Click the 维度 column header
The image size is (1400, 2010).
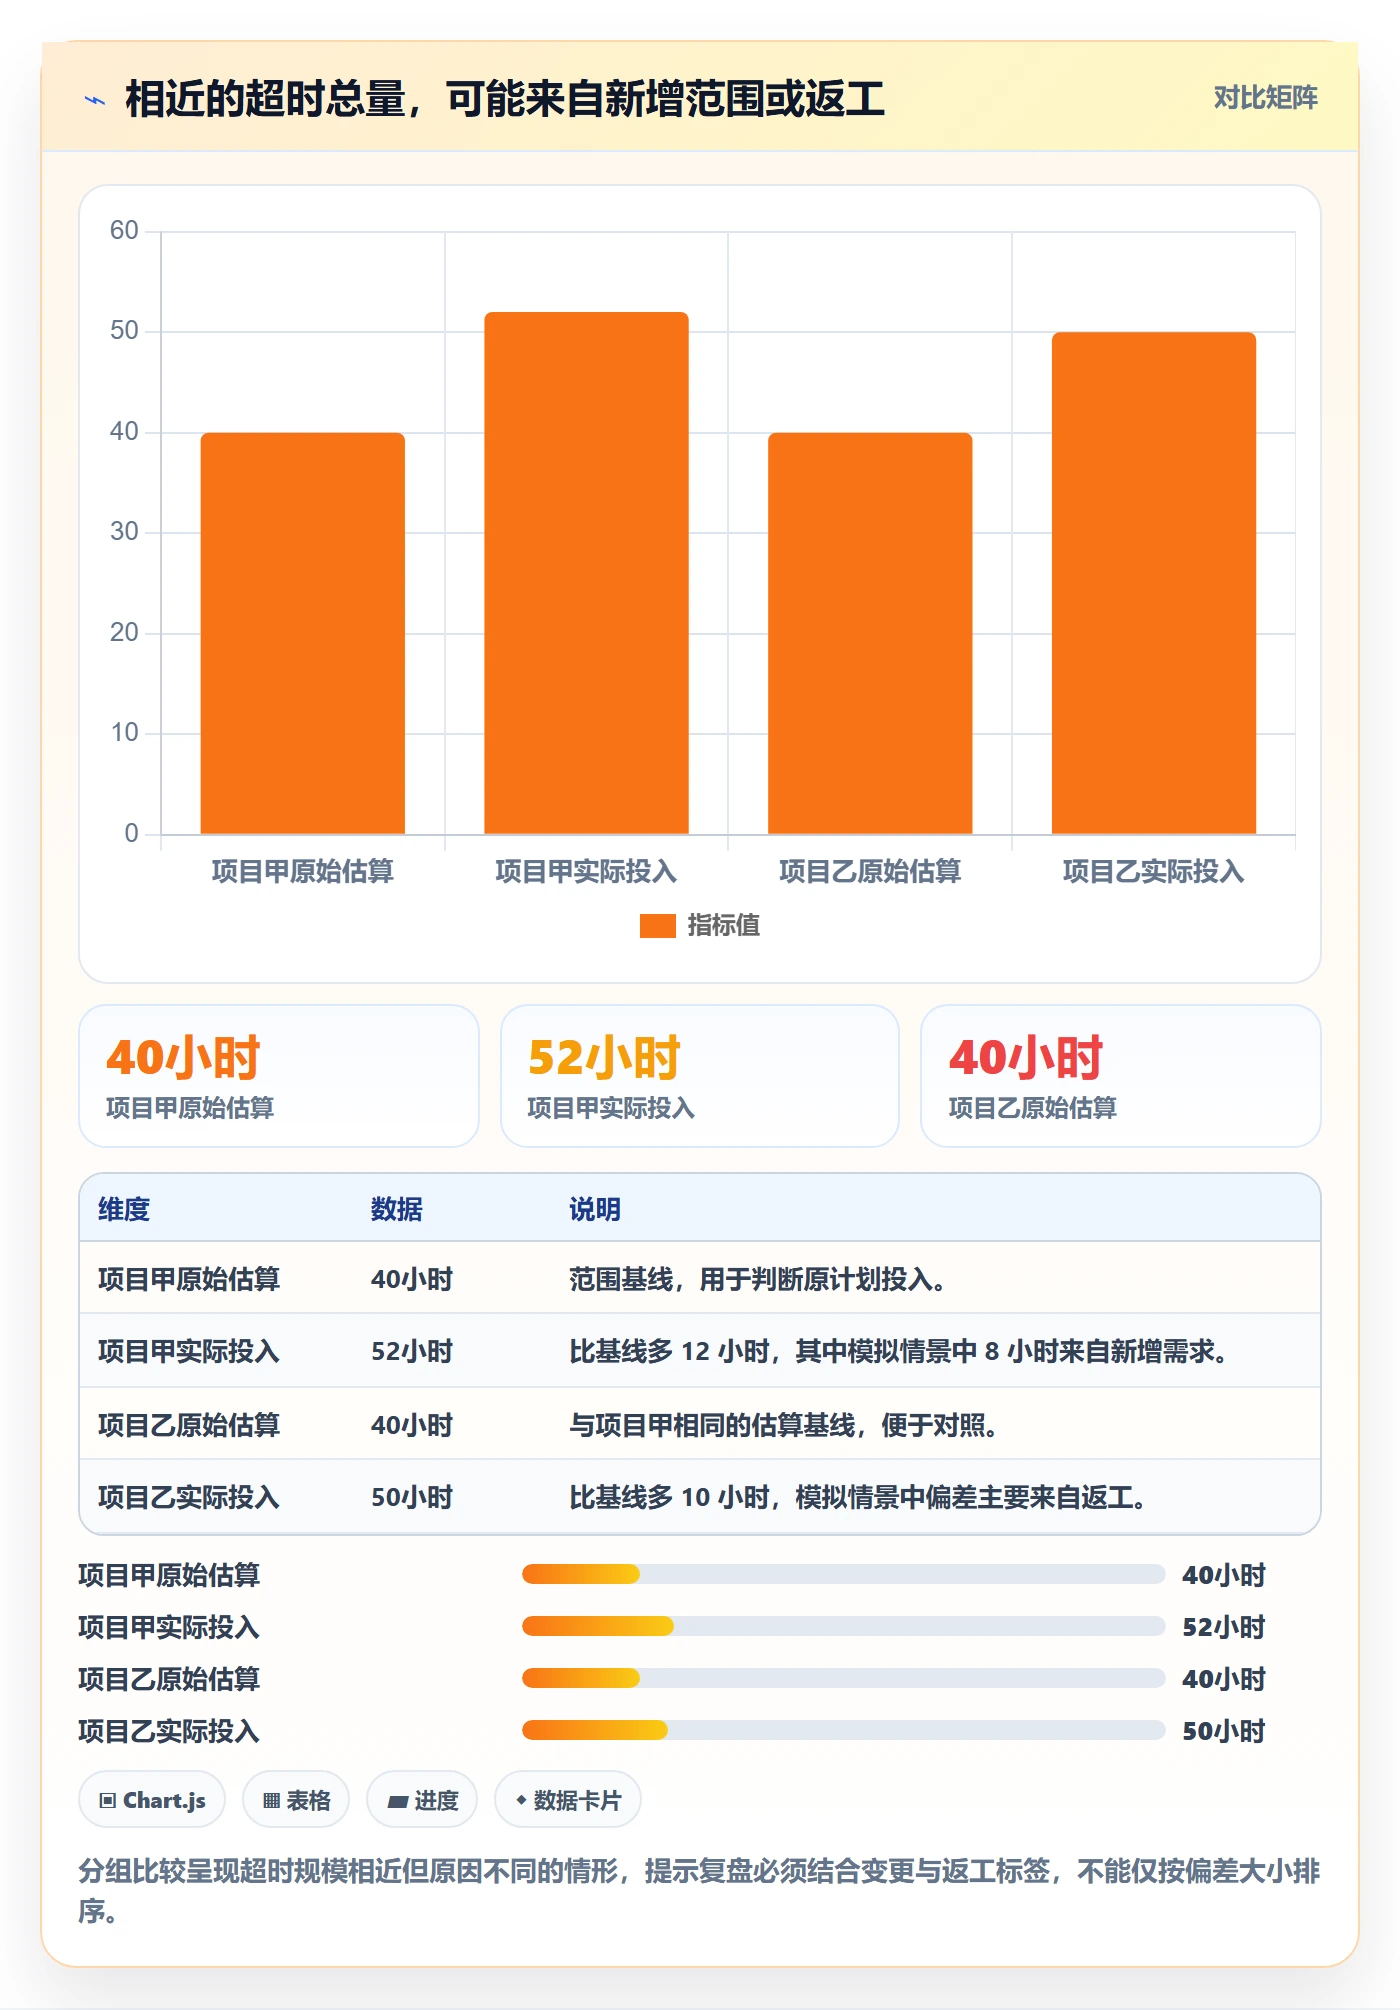pyautogui.click(x=124, y=1209)
